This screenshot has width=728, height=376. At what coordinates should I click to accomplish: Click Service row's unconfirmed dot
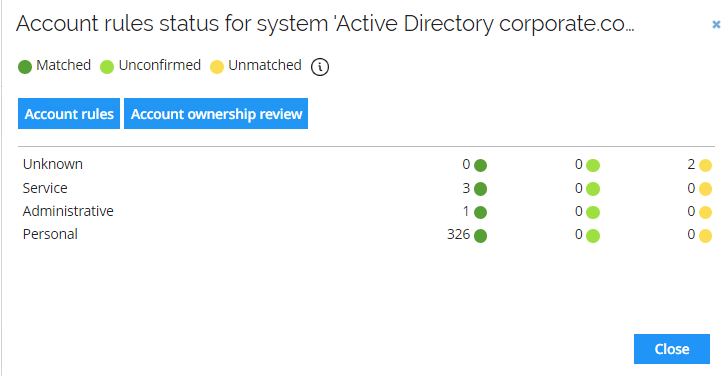pyautogui.click(x=593, y=189)
